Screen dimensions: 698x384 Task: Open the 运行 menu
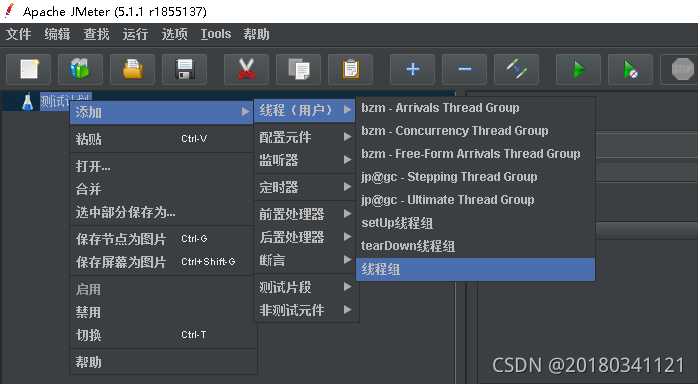(x=135, y=34)
